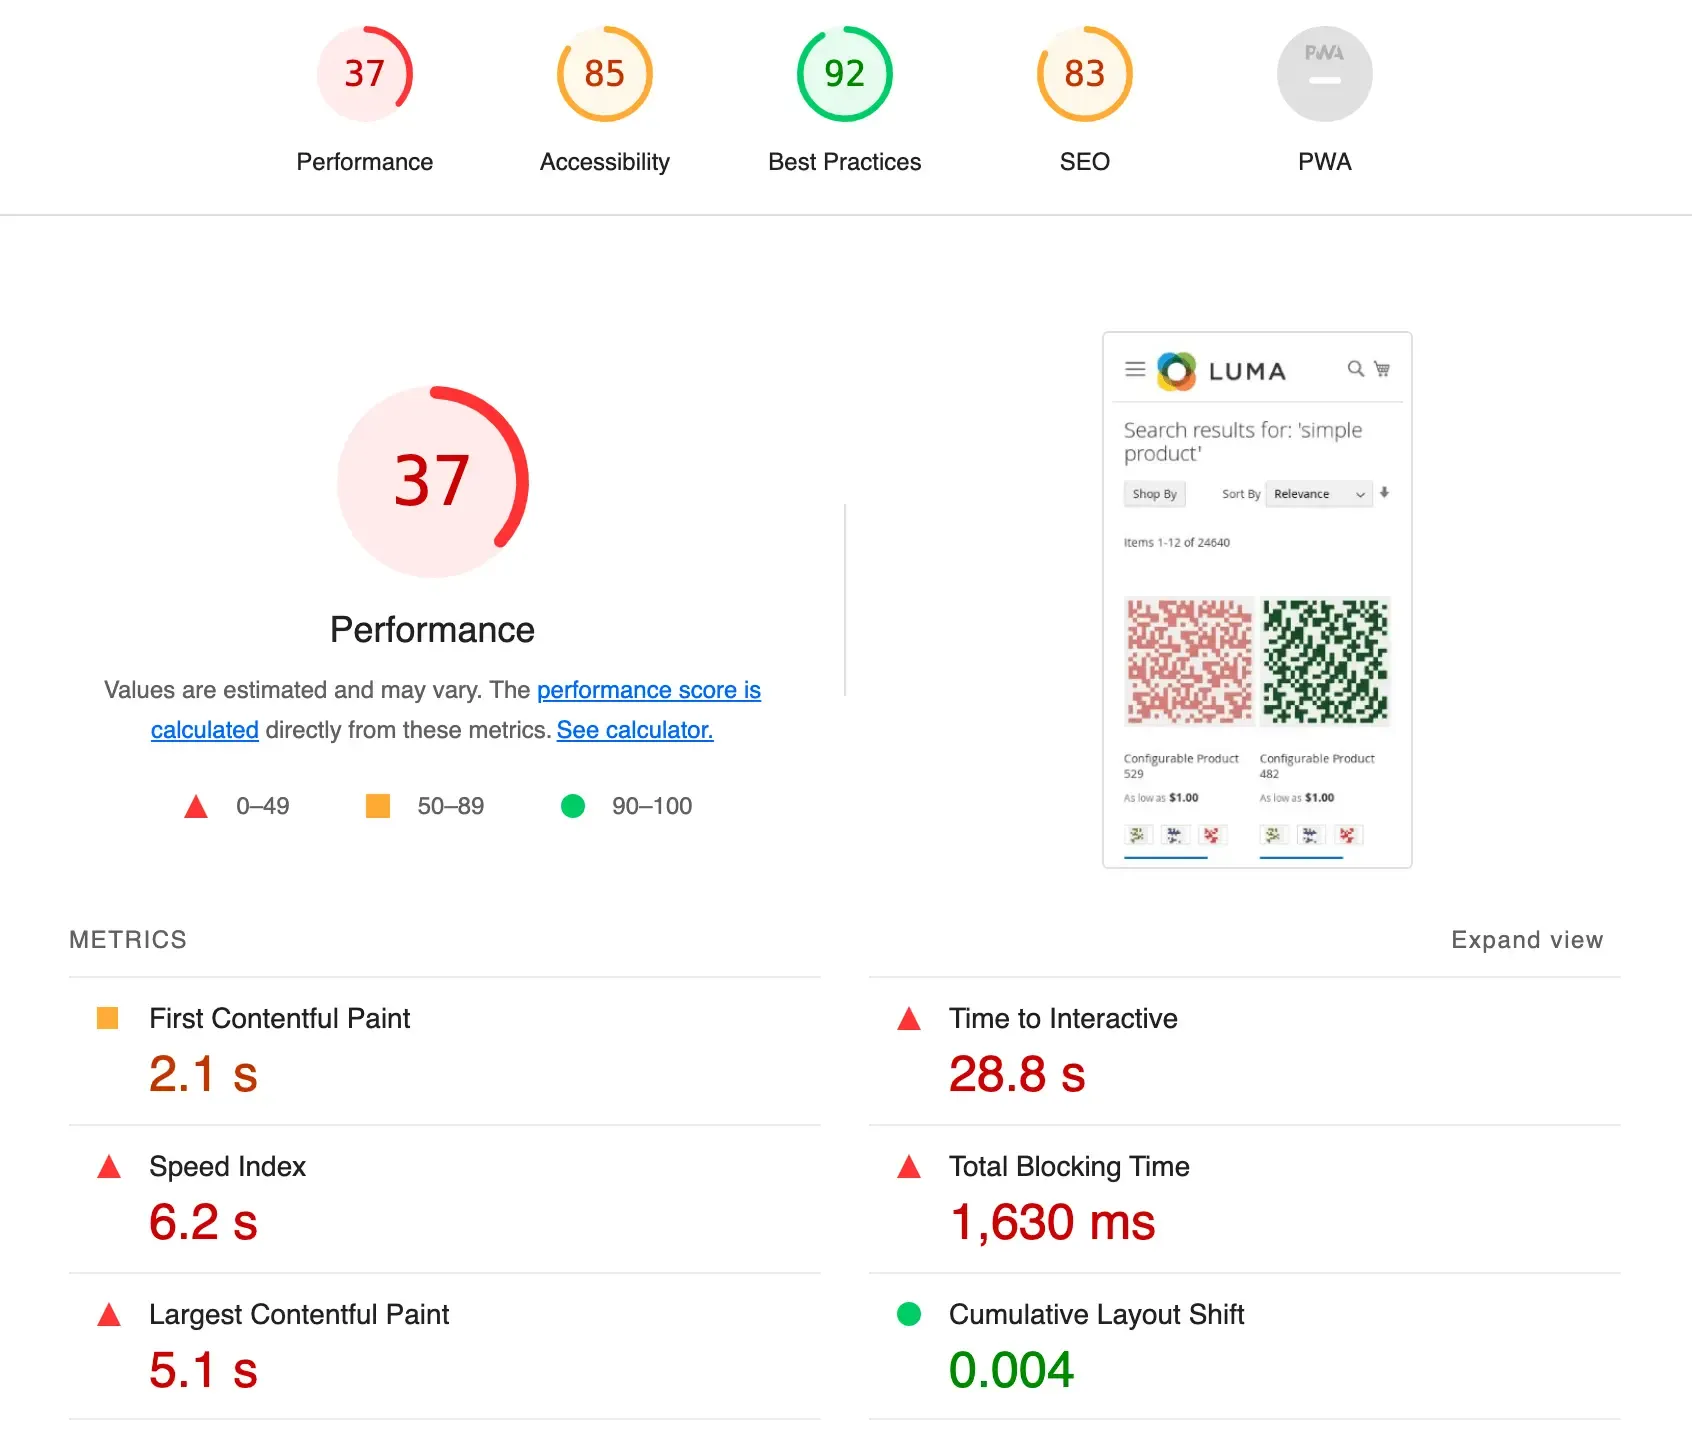Expand the Largest Contentful Paint metric
Image resolution: width=1692 pixels, height=1436 pixels.
(298, 1314)
